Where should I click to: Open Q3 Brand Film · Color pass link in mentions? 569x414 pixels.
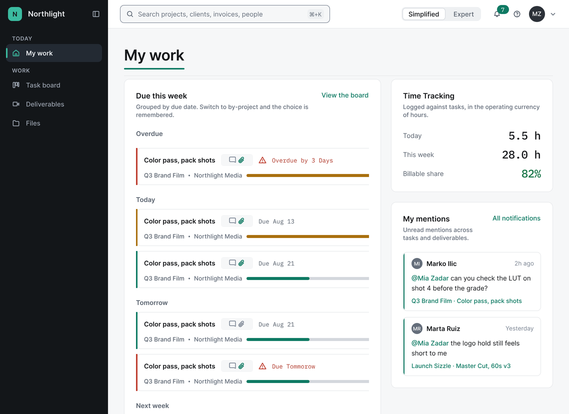click(x=466, y=301)
